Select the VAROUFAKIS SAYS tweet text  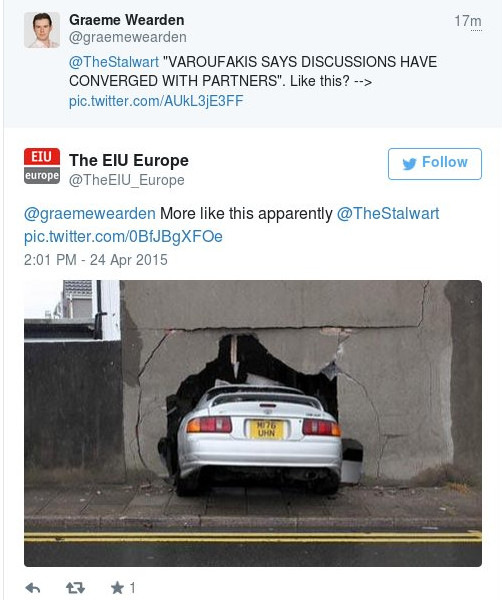[253, 72]
